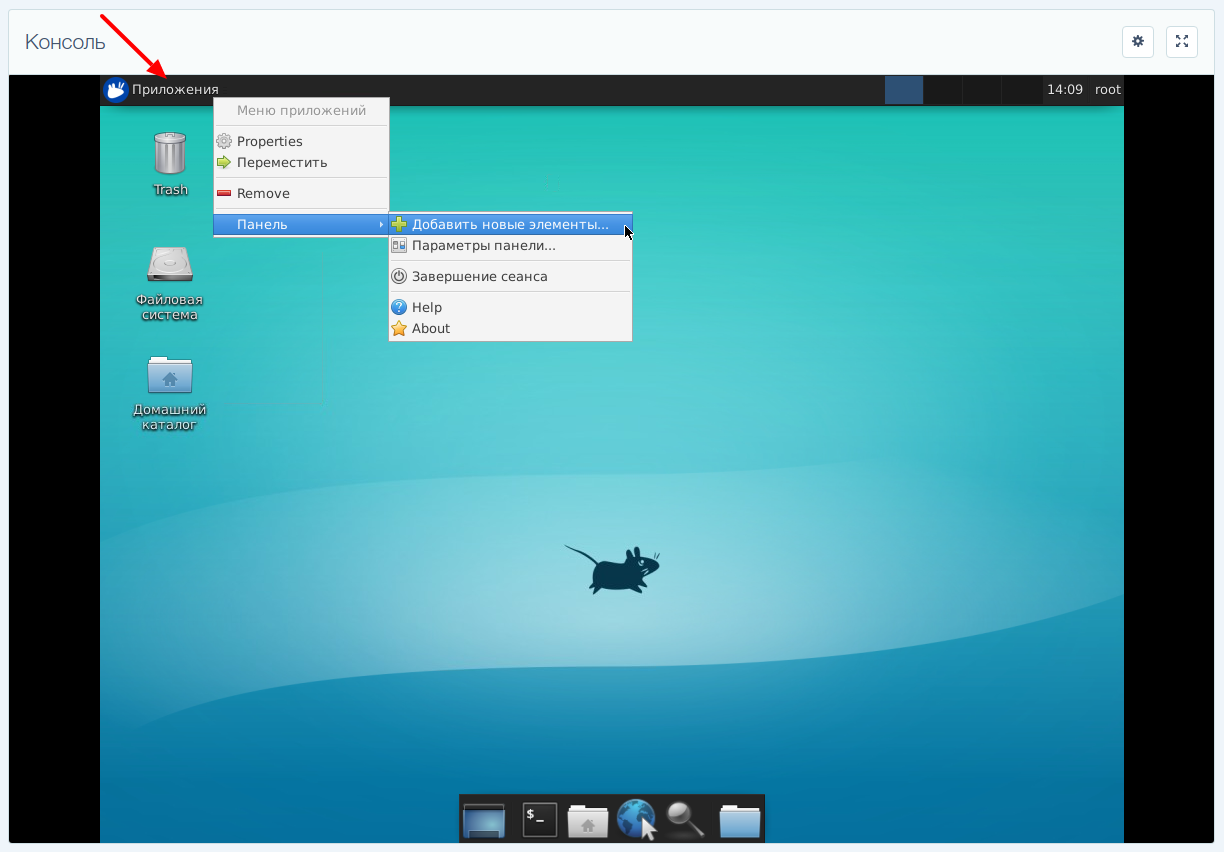
Task: Select Properties in the context menu
Action: 269,142
